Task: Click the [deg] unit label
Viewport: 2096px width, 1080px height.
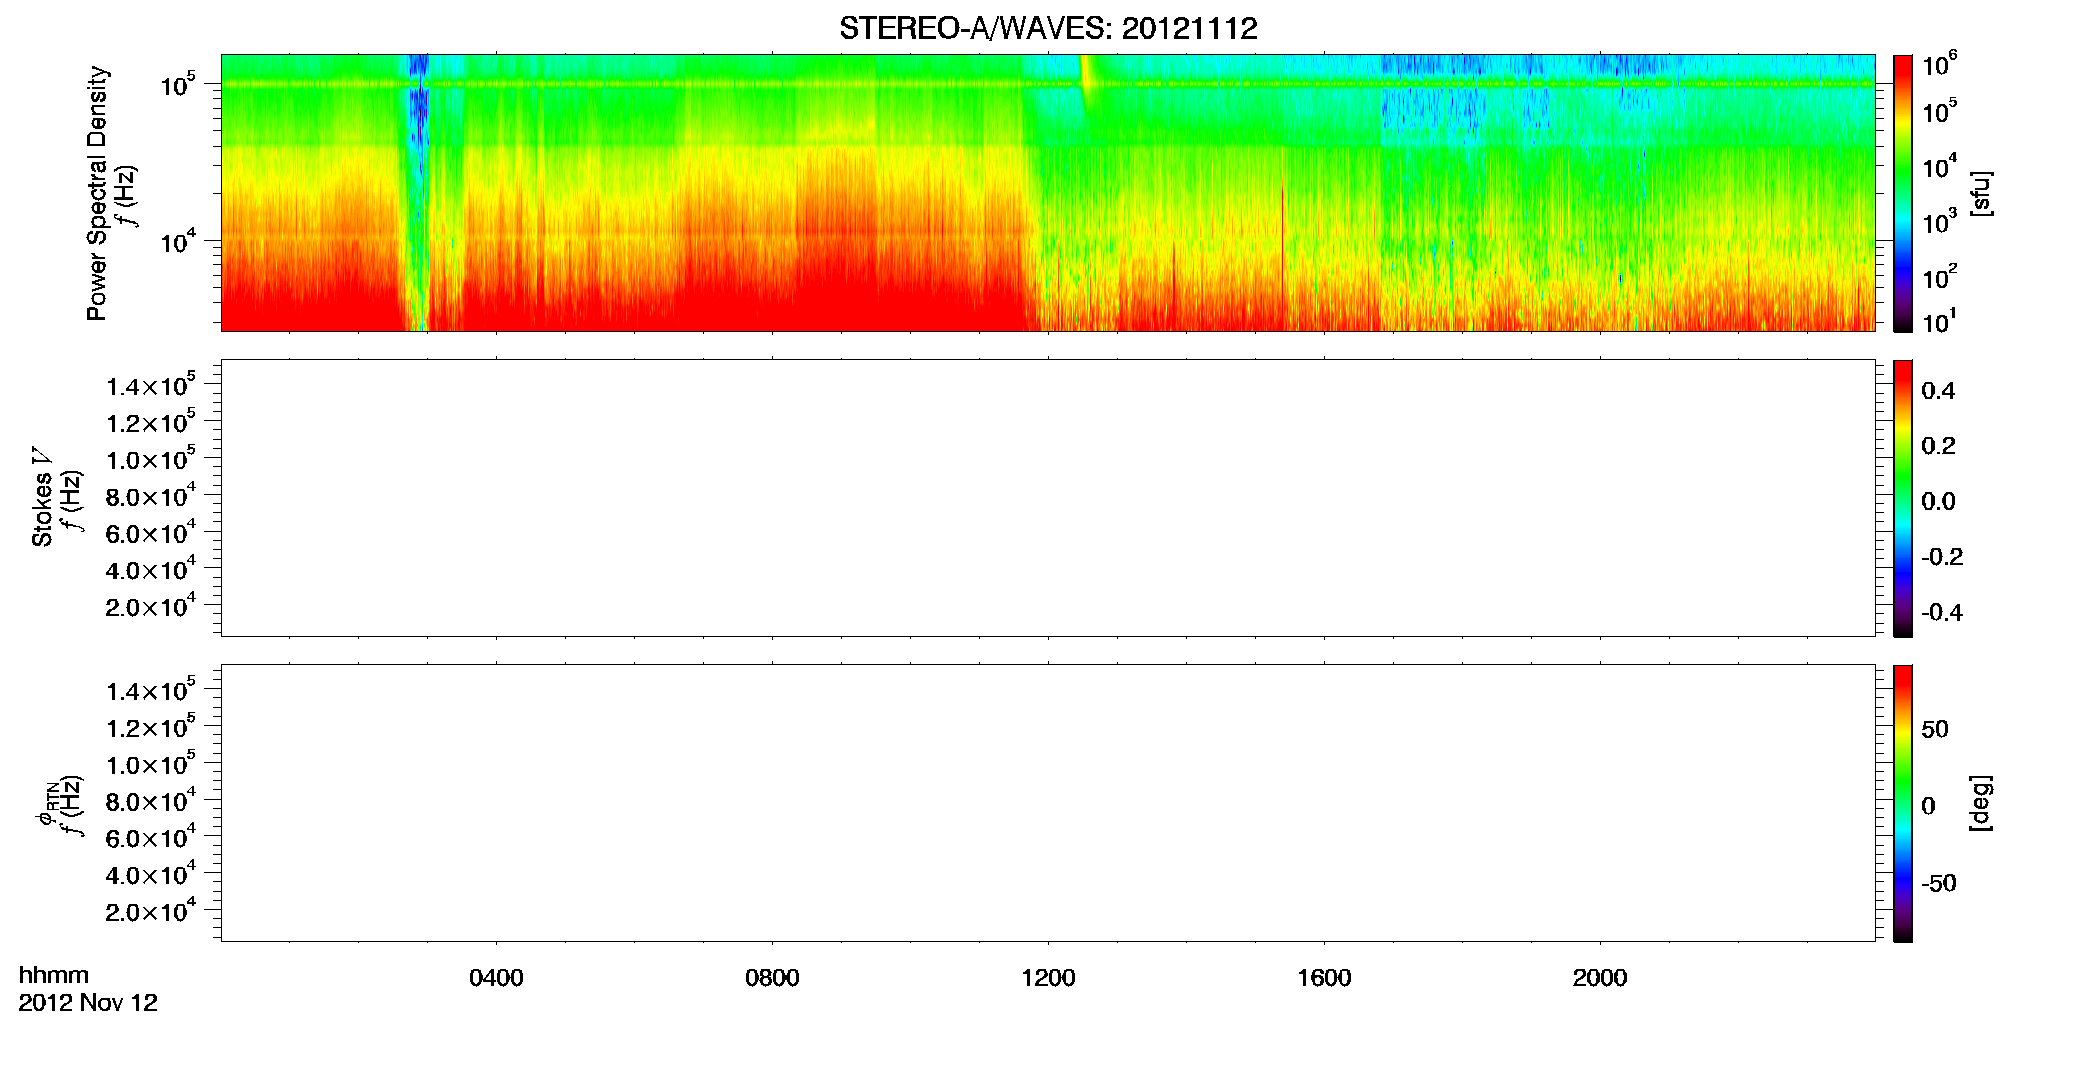Action: coord(1980,803)
